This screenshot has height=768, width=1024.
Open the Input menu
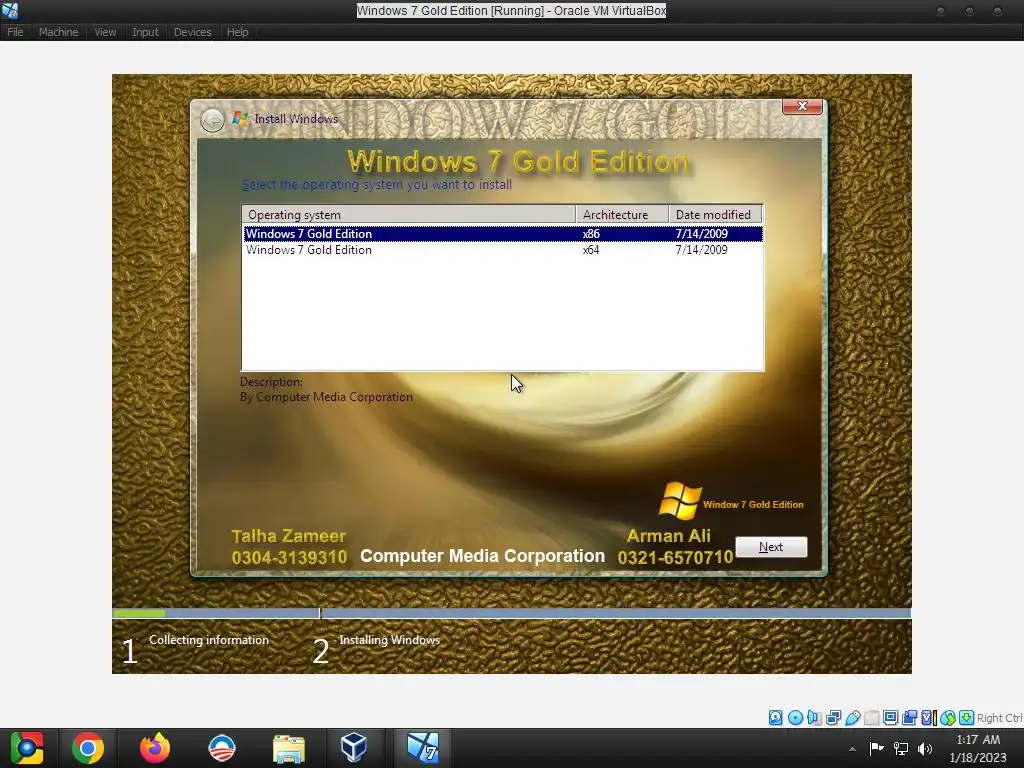click(145, 32)
